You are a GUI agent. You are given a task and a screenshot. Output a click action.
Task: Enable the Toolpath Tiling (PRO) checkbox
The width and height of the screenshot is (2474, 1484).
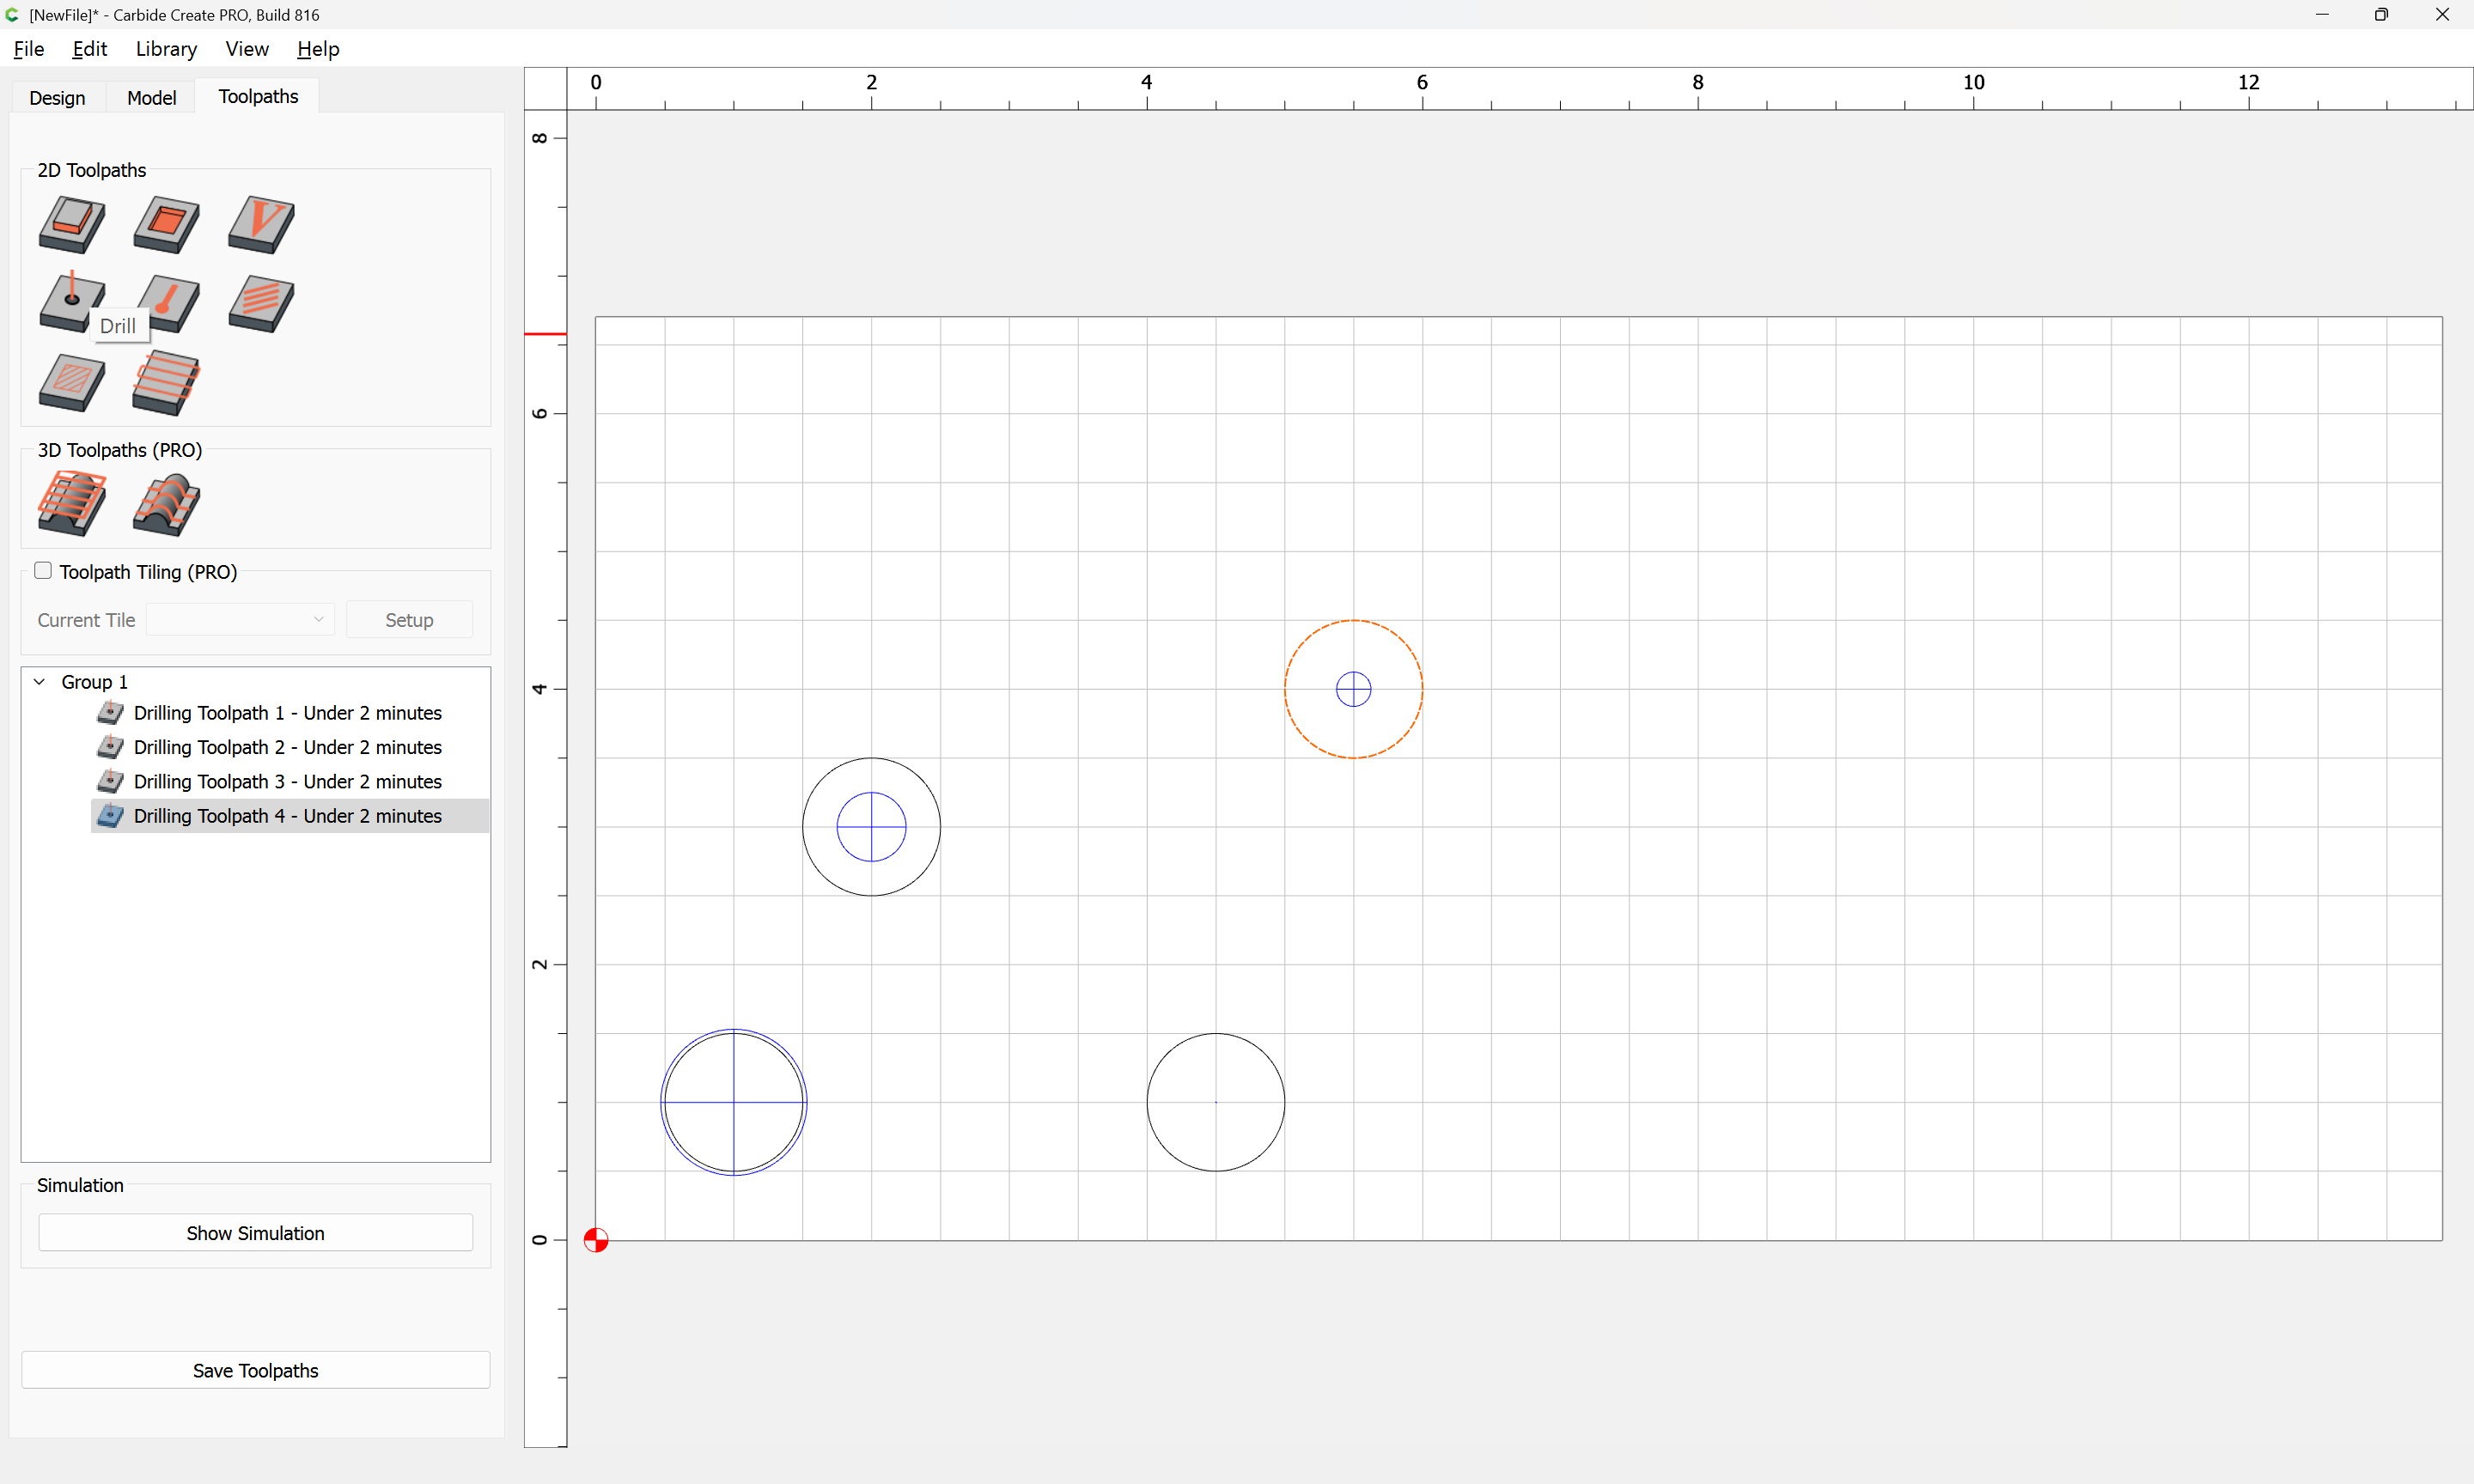pyautogui.click(x=43, y=571)
